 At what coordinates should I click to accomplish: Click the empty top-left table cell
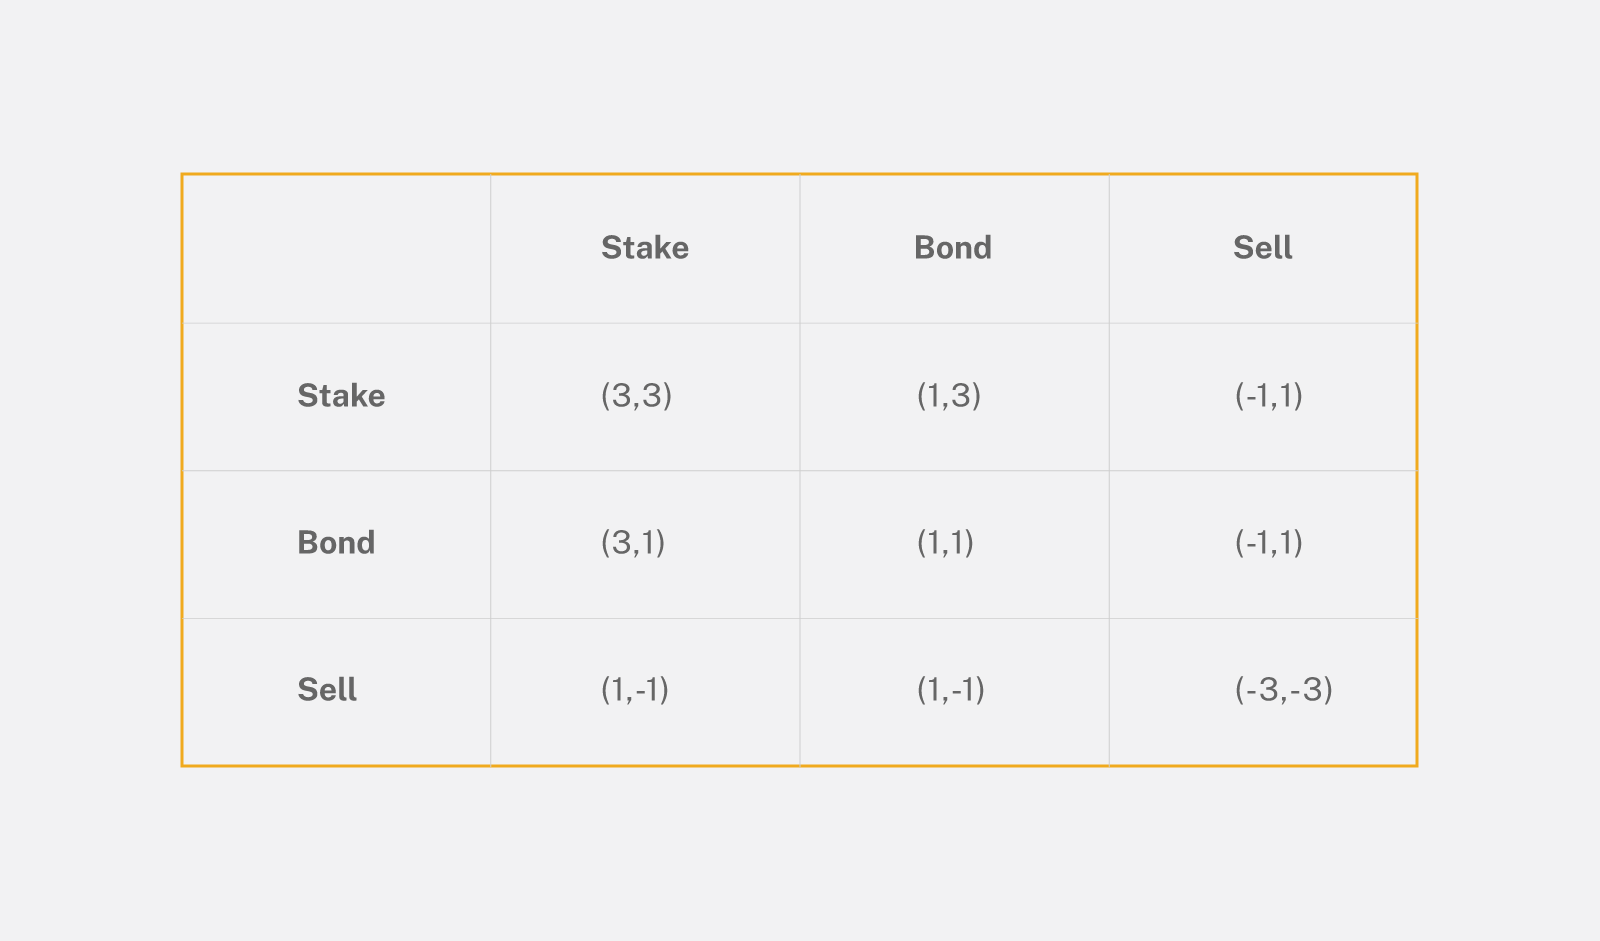[336, 248]
